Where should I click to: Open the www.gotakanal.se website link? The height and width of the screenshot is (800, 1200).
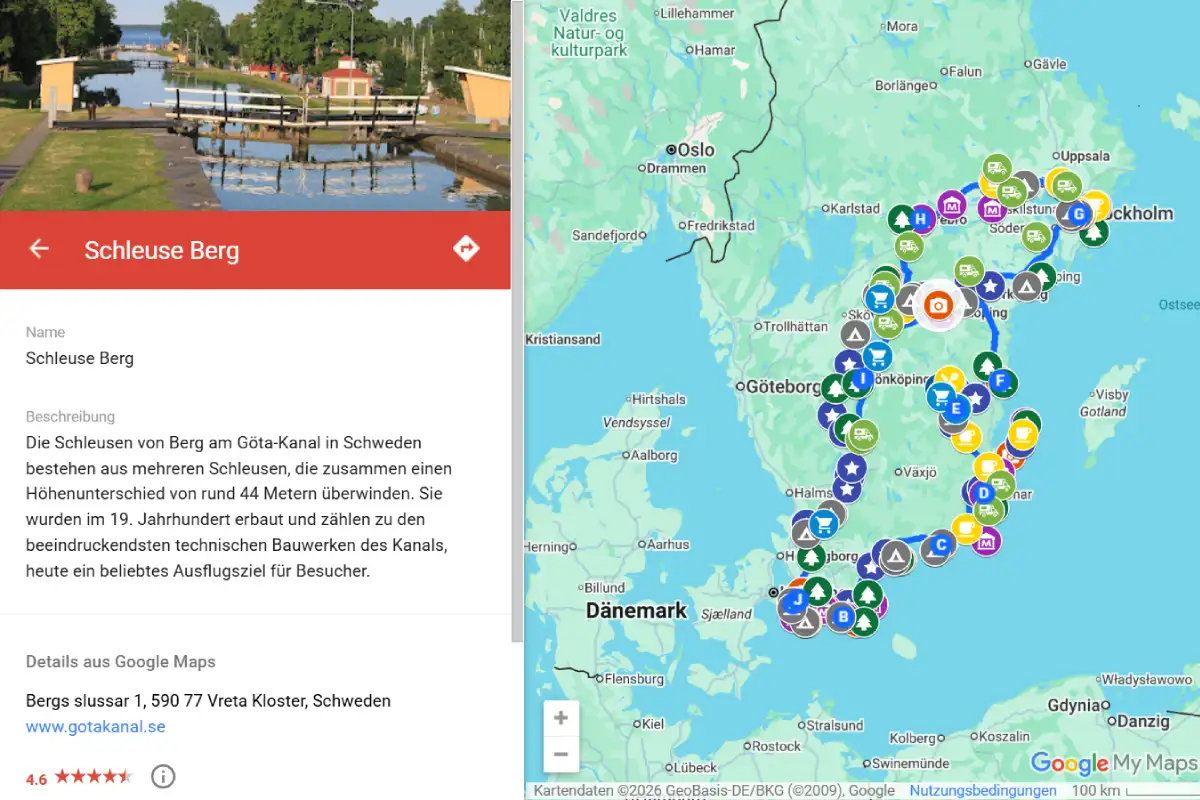(96, 727)
